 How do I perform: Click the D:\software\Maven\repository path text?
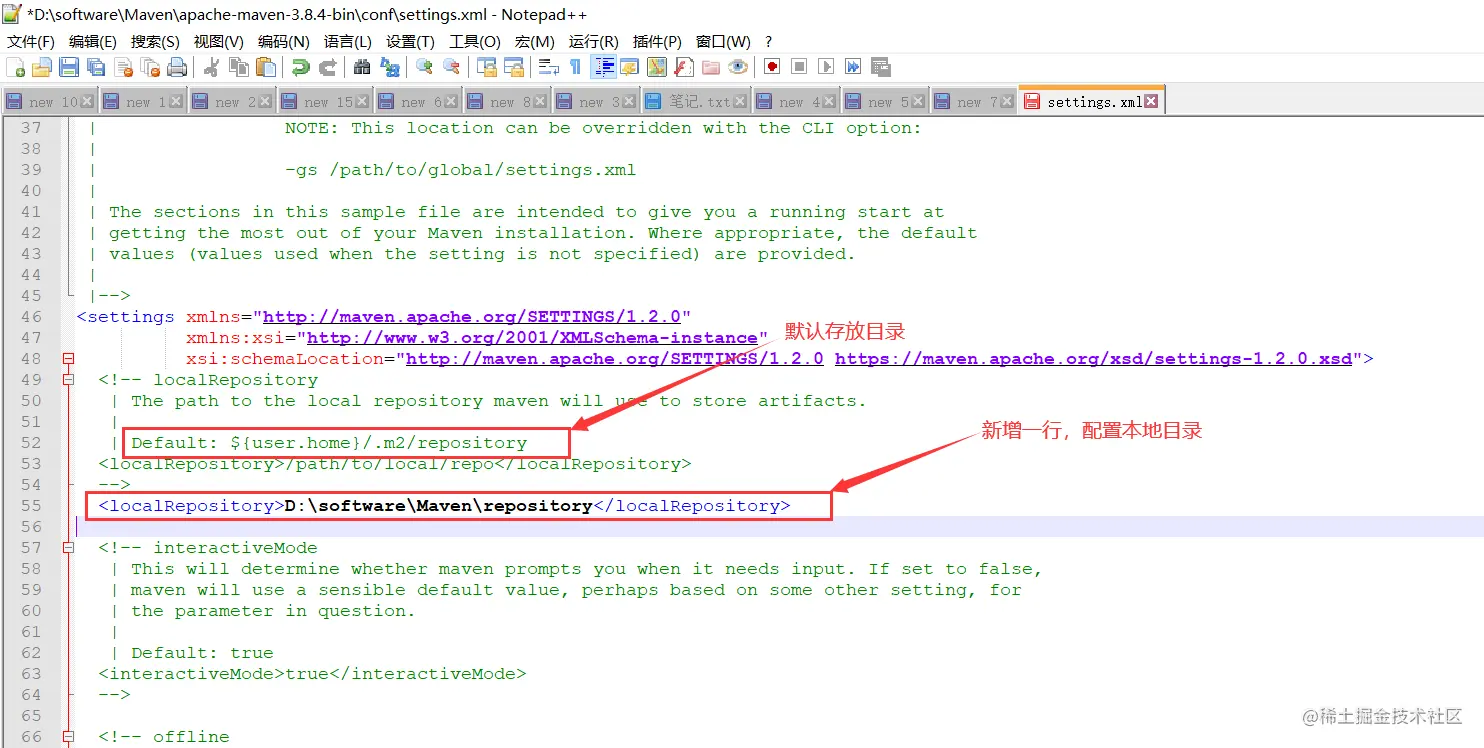(x=438, y=505)
